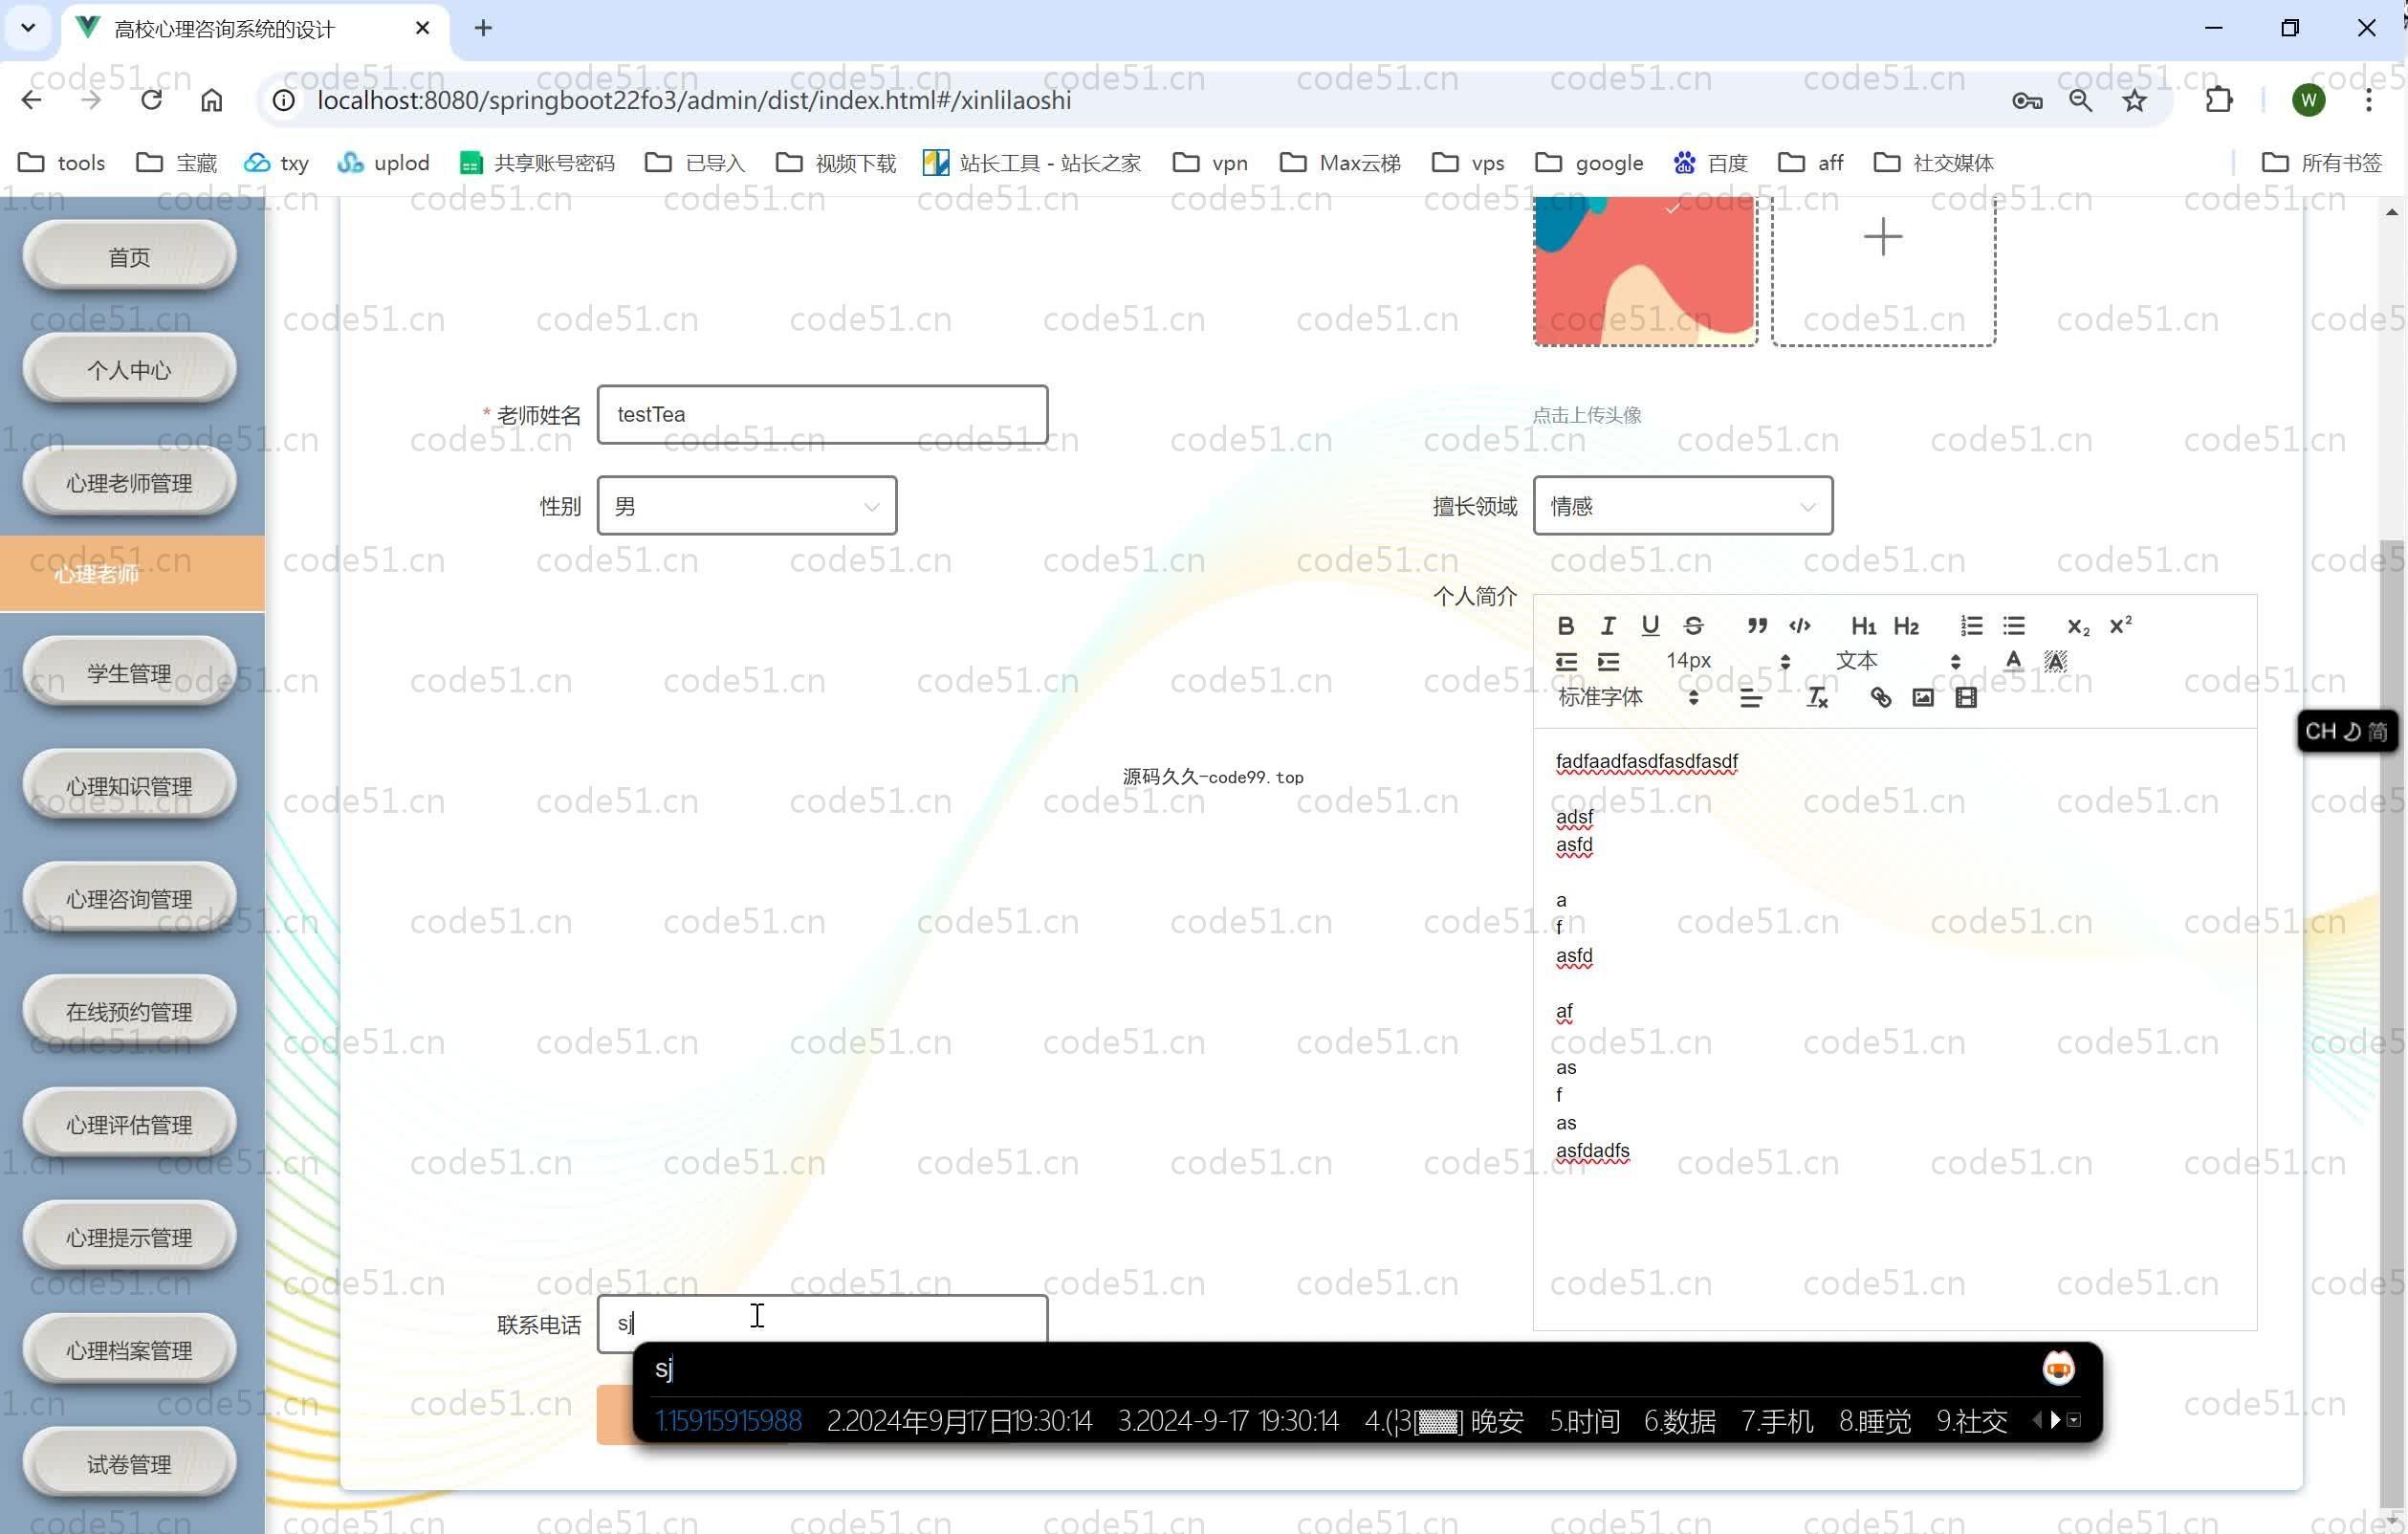Open the browser zoom control
This screenshot has height=1534, width=2408.
[x=2080, y=100]
